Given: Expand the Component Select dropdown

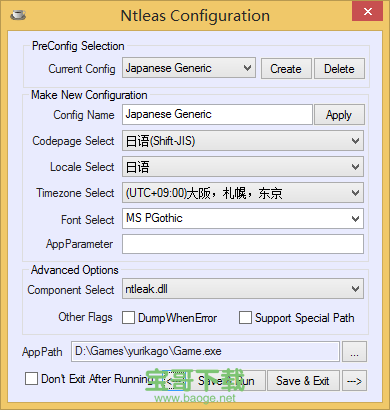Looking at the screenshot, I should (x=243, y=289).
